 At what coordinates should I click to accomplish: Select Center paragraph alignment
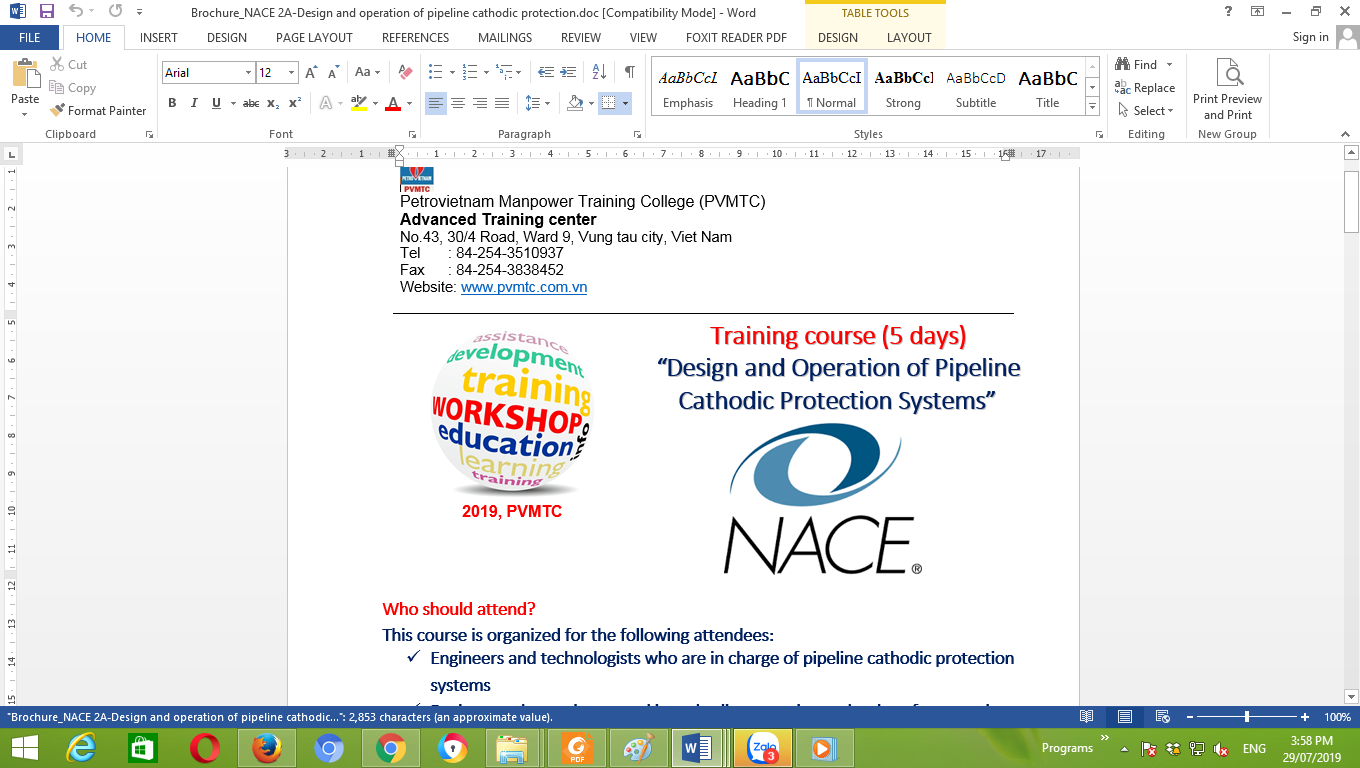coord(458,103)
